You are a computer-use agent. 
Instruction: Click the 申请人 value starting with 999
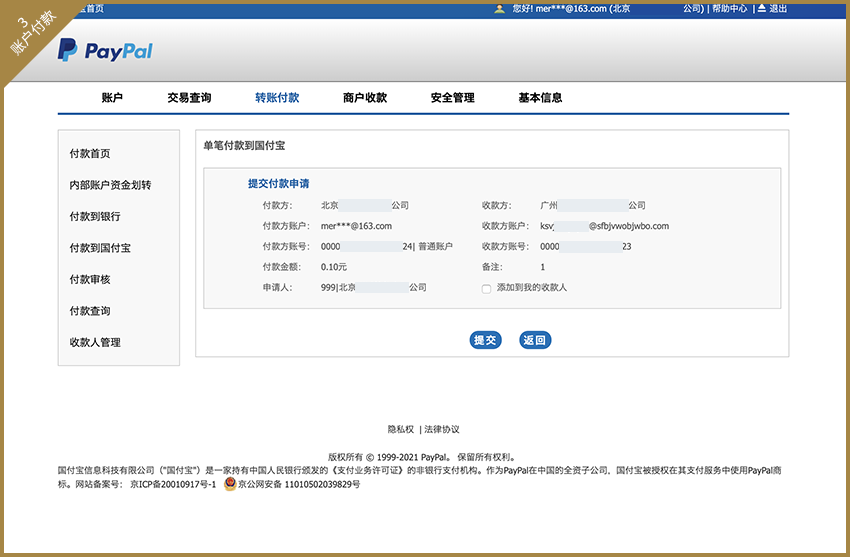pyautogui.click(x=374, y=288)
